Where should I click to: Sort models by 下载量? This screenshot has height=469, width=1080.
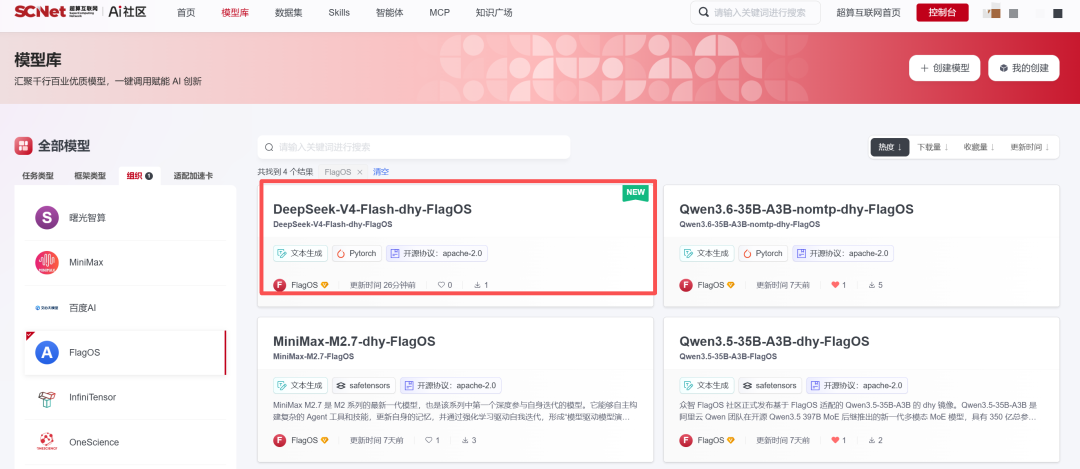(x=933, y=147)
